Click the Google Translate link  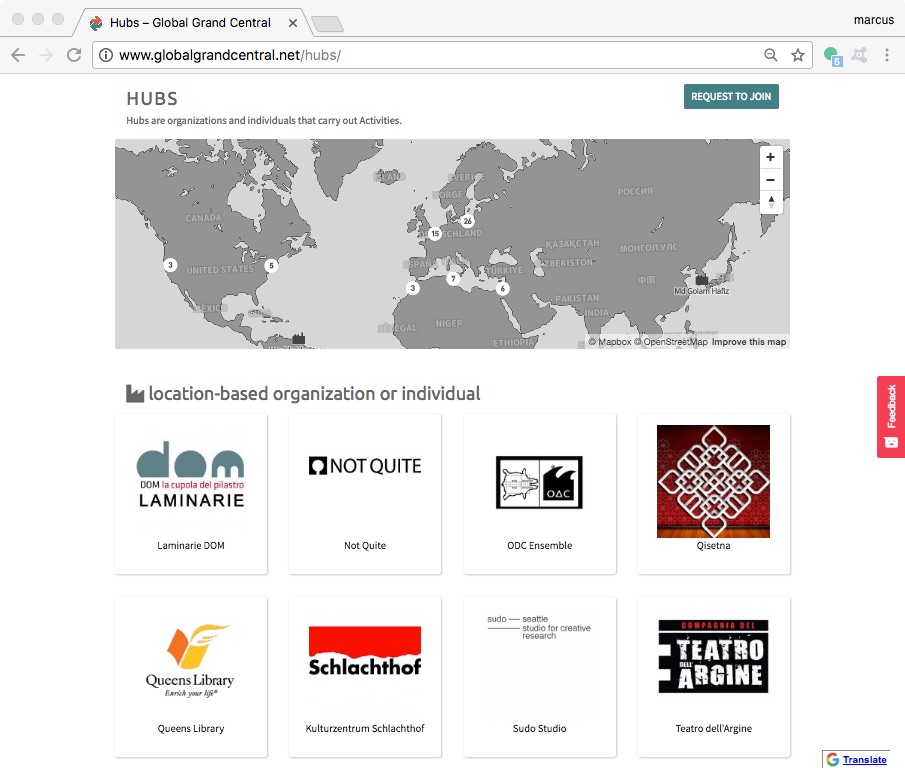click(x=864, y=759)
